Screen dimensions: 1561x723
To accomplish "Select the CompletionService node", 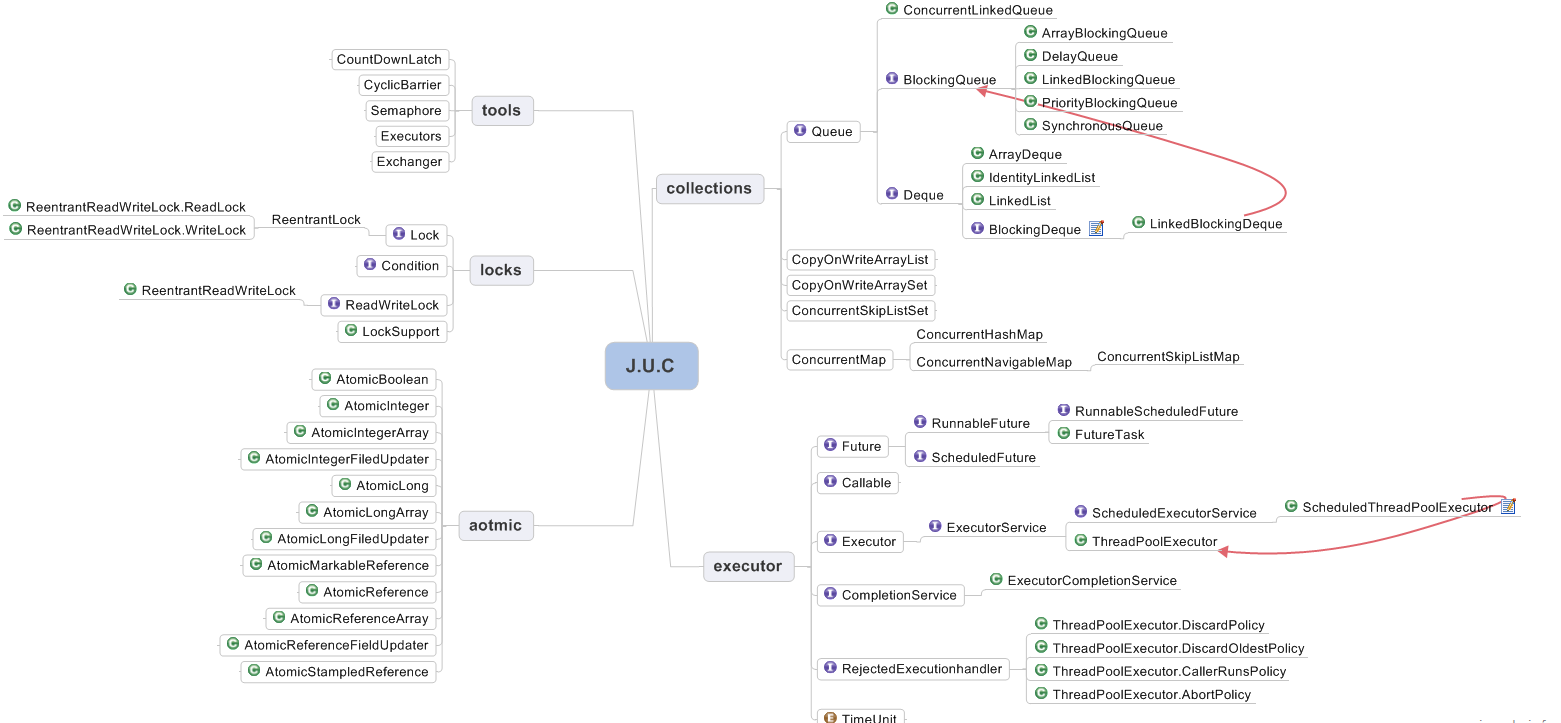I will (x=890, y=594).
